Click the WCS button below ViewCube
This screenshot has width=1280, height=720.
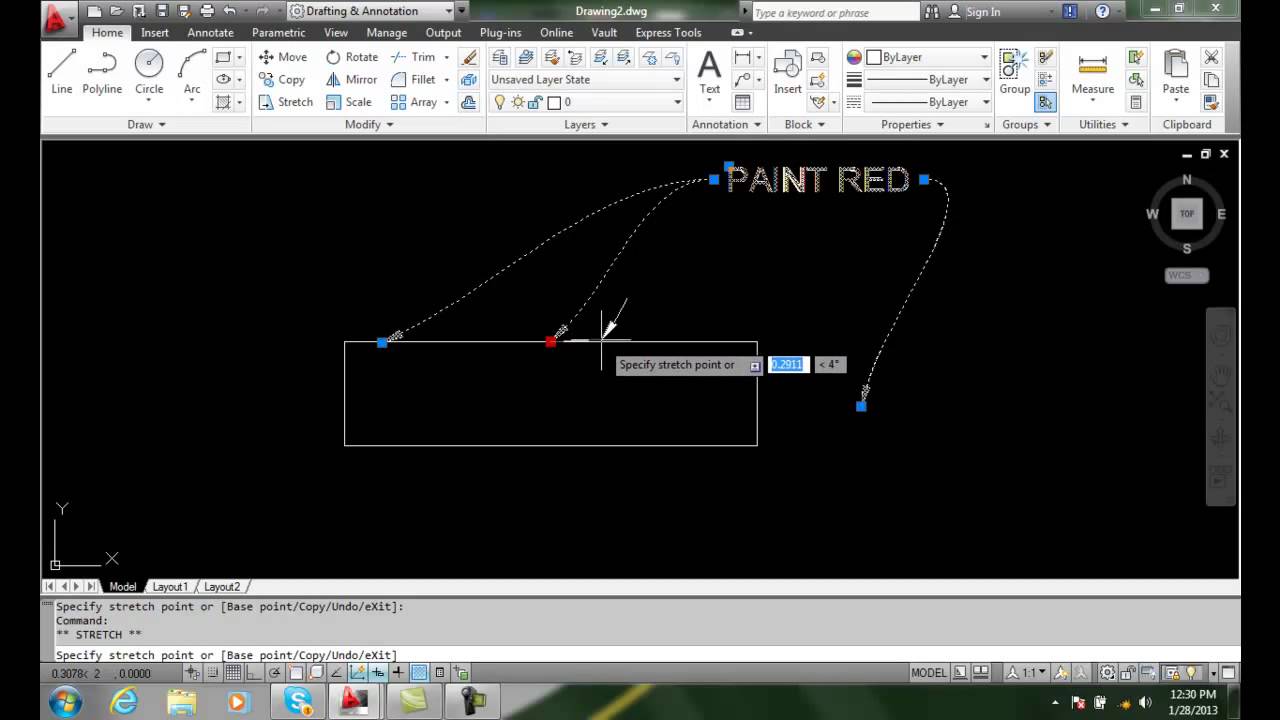(x=1187, y=275)
